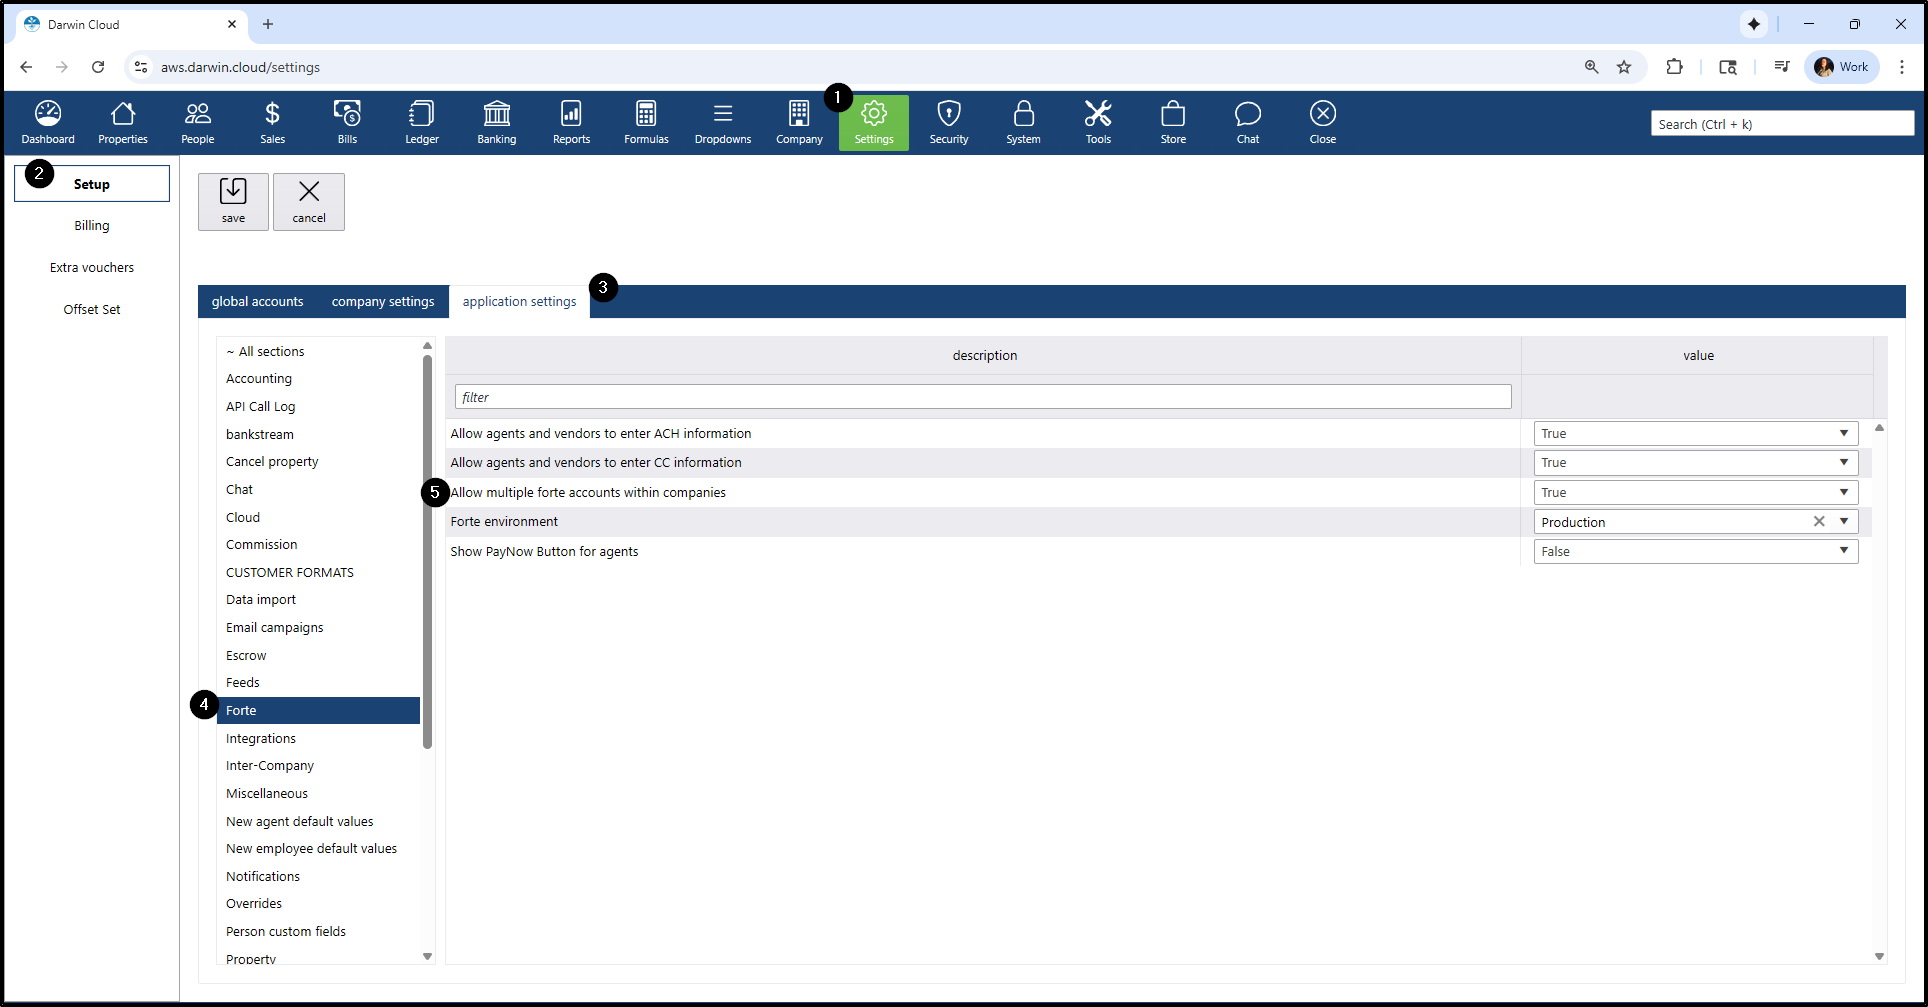
Task: Select Integrations in the sections list
Action: coord(261,738)
